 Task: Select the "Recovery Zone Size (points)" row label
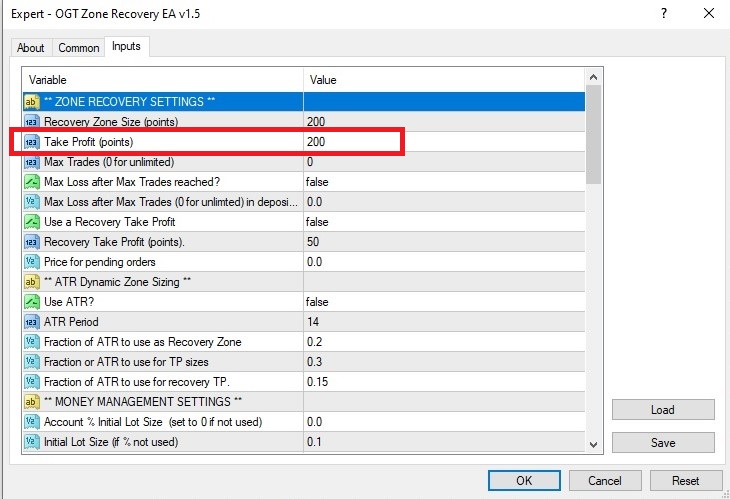point(111,121)
